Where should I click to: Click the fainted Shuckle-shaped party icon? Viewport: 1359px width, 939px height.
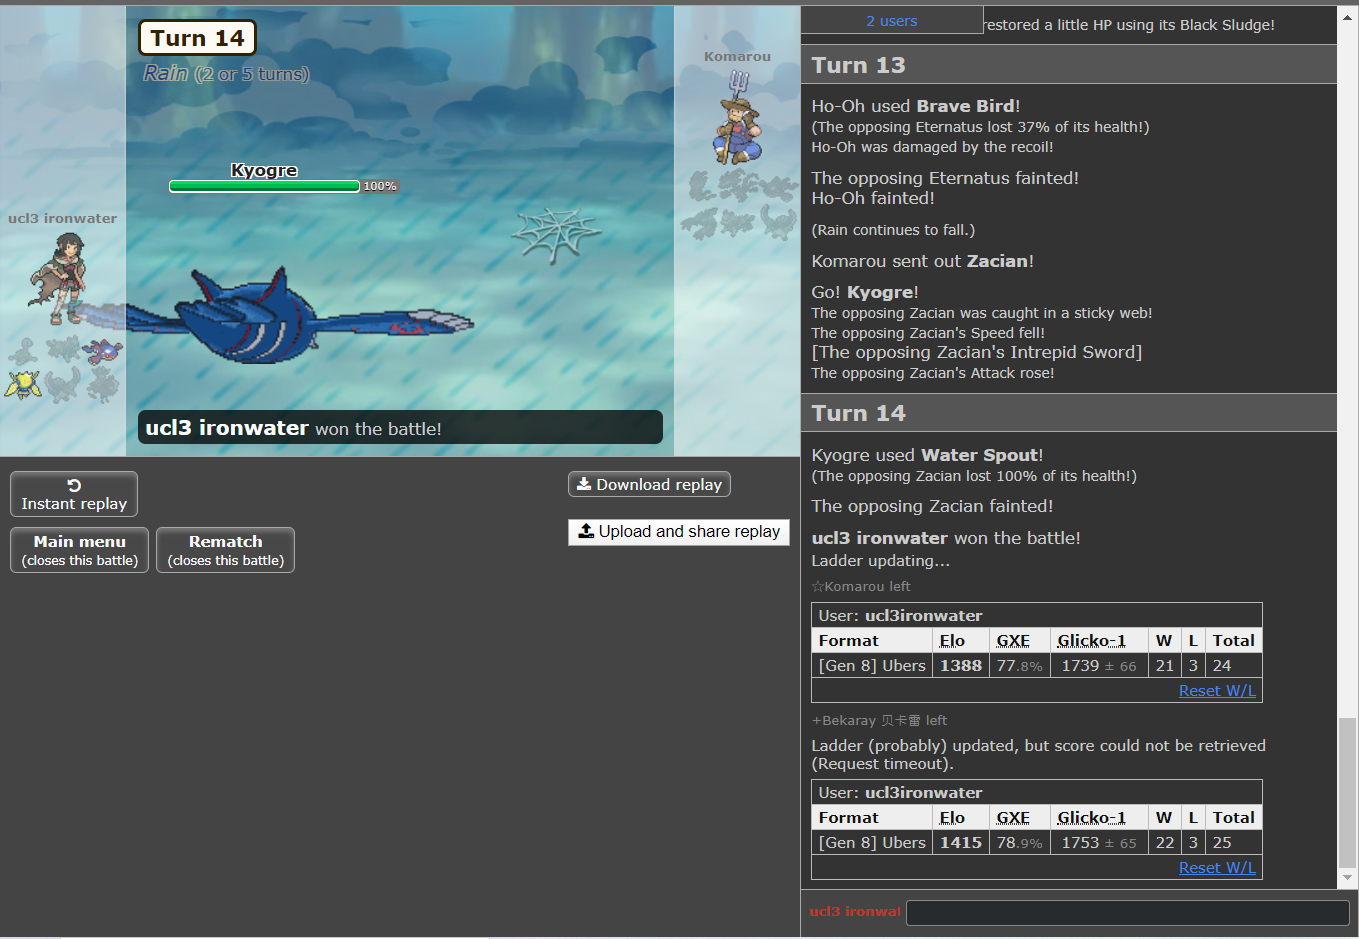click(22, 352)
